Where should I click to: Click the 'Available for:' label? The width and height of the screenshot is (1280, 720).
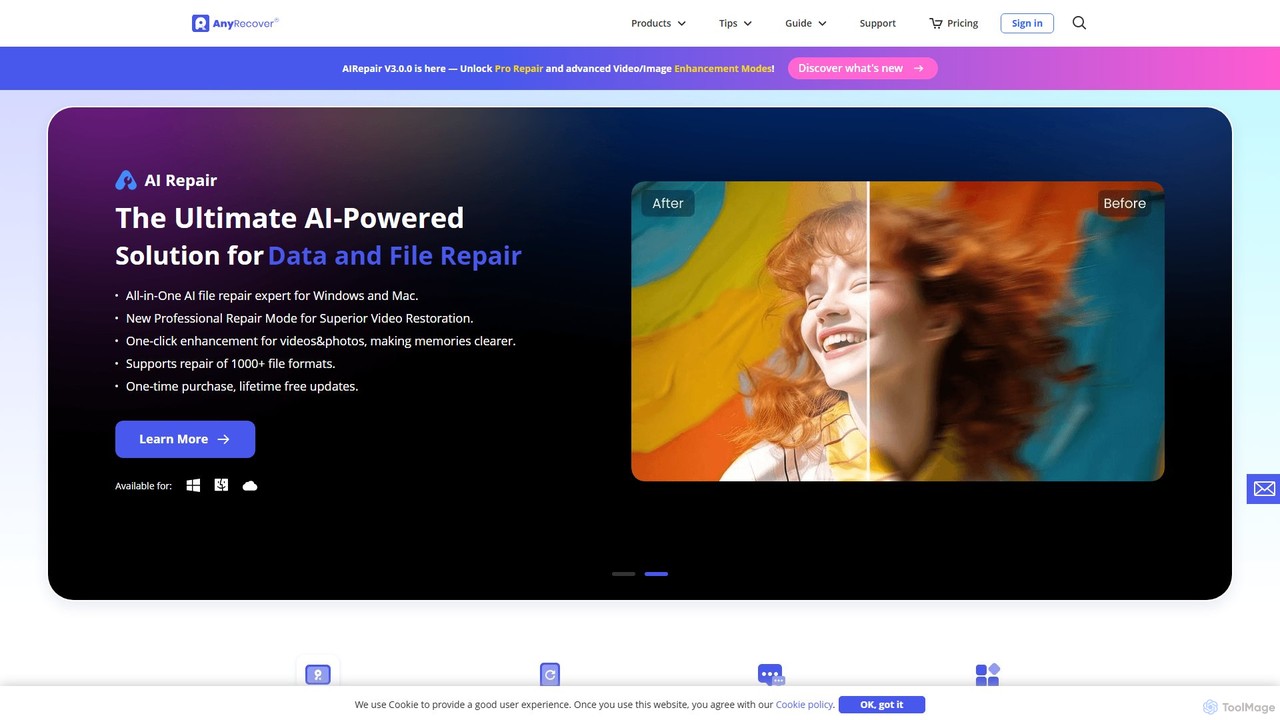(x=143, y=486)
